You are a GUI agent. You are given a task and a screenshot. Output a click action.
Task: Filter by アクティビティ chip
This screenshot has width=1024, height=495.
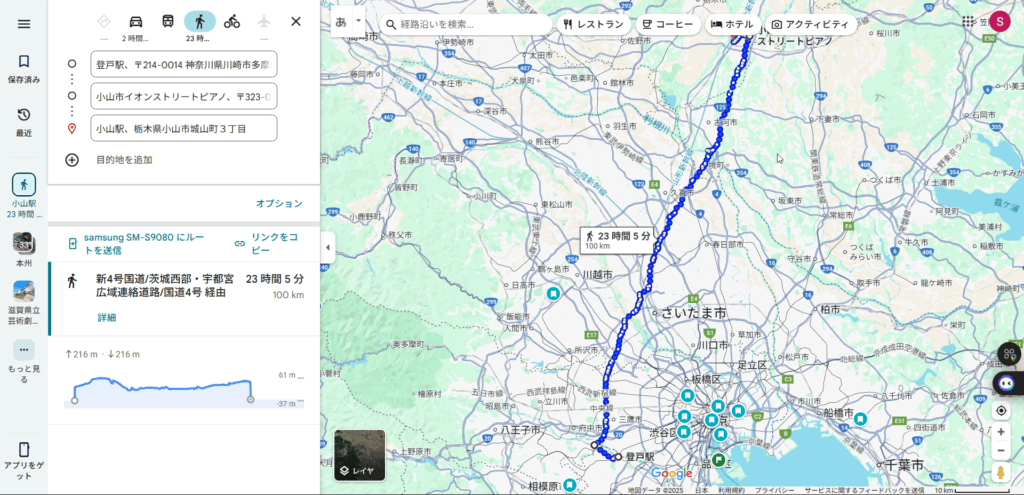click(810, 25)
